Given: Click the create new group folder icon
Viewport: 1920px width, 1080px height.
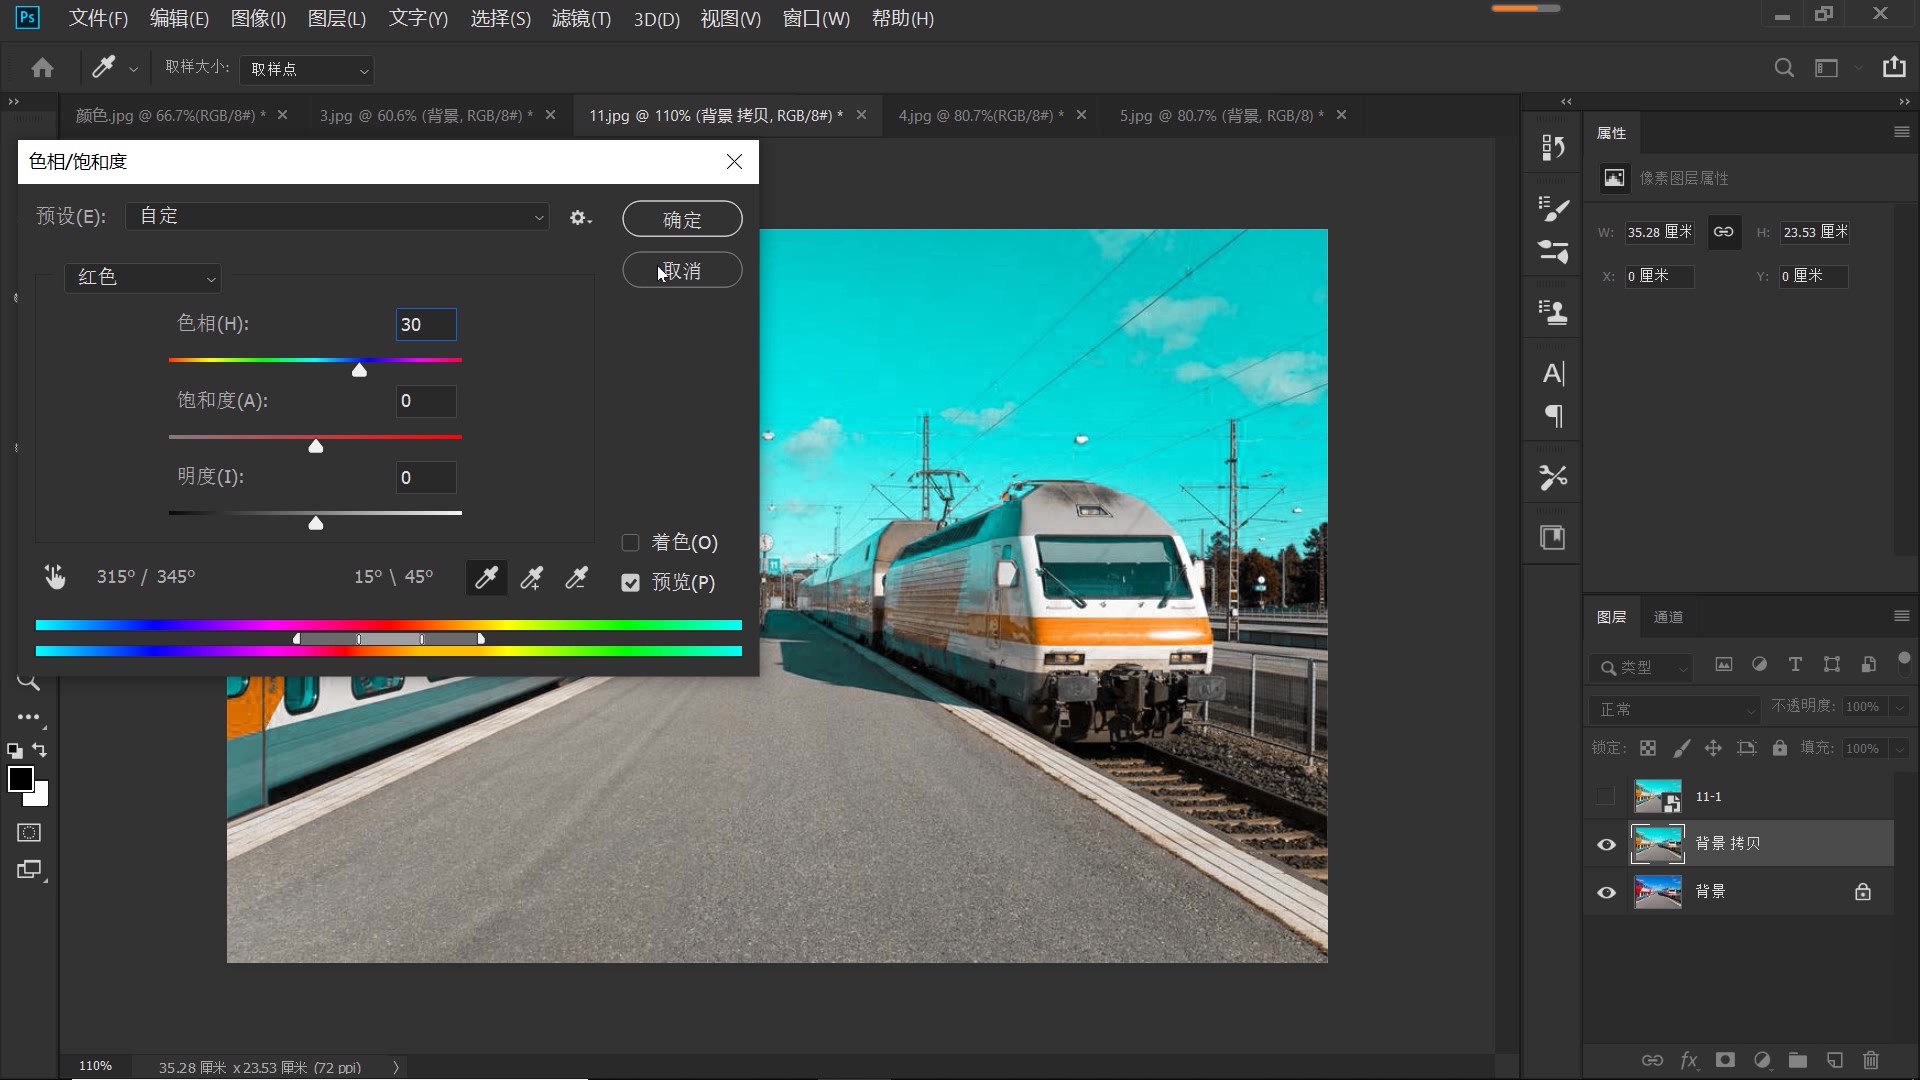Looking at the screenshot, I should click(x=1798, y=1061).
